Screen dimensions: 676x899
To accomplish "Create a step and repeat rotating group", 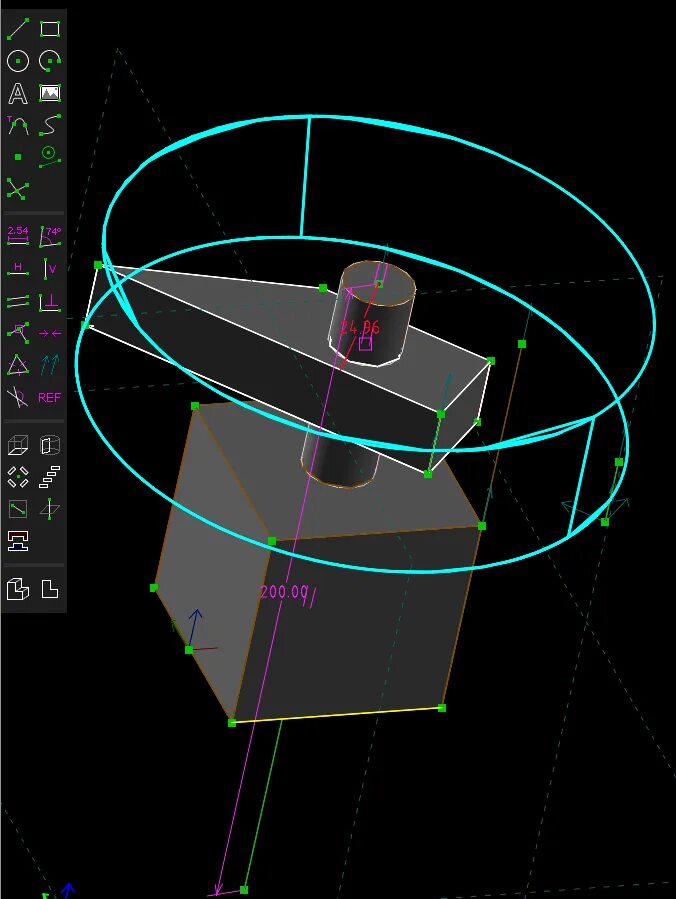I will coord(18,477).
